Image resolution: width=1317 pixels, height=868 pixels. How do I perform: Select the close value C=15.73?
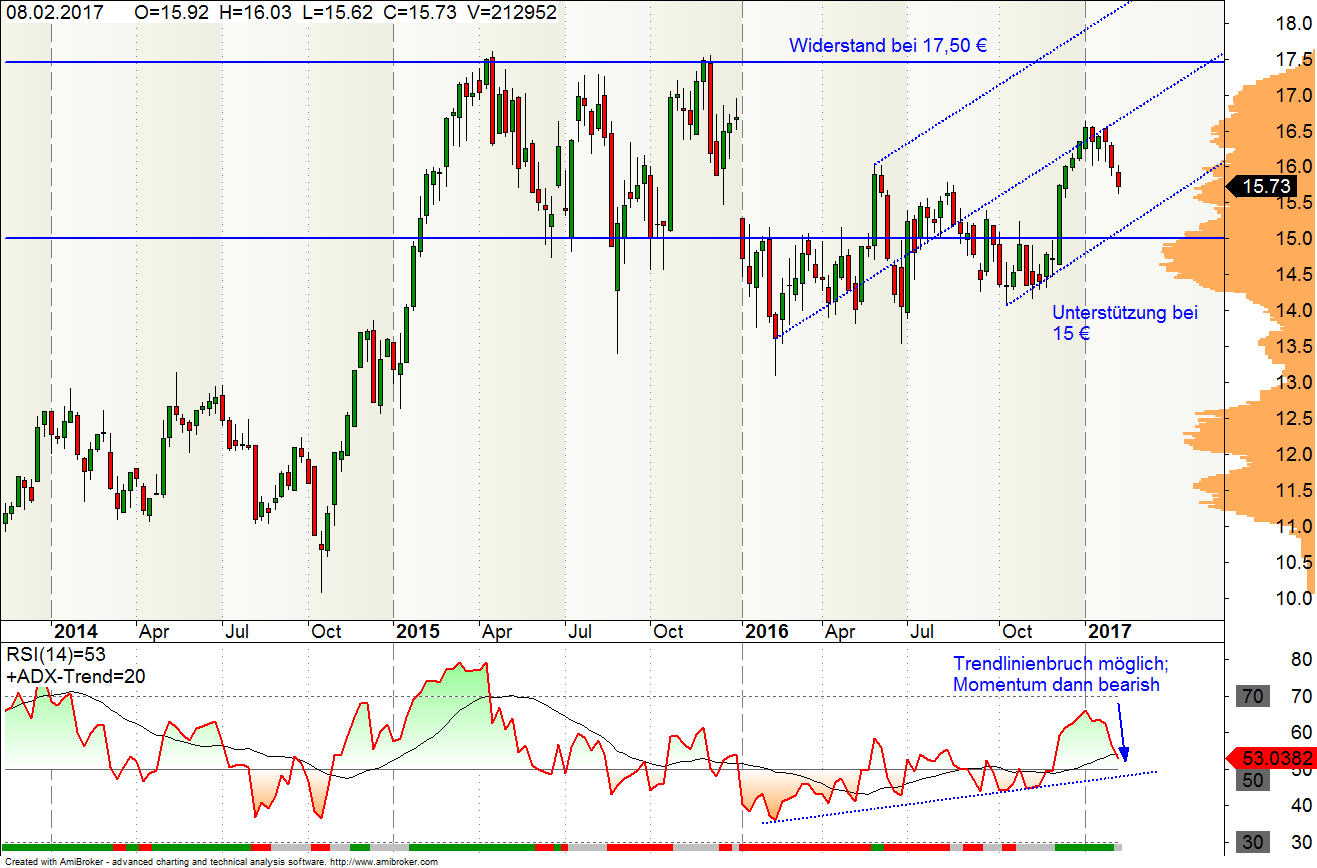pos(421,12)
